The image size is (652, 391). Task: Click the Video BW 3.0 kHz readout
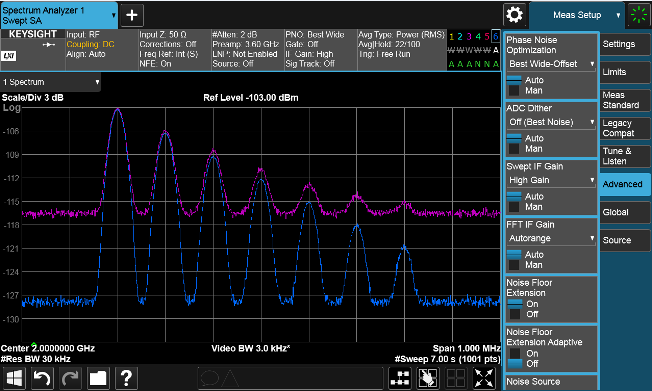click(x=251, y=349)
